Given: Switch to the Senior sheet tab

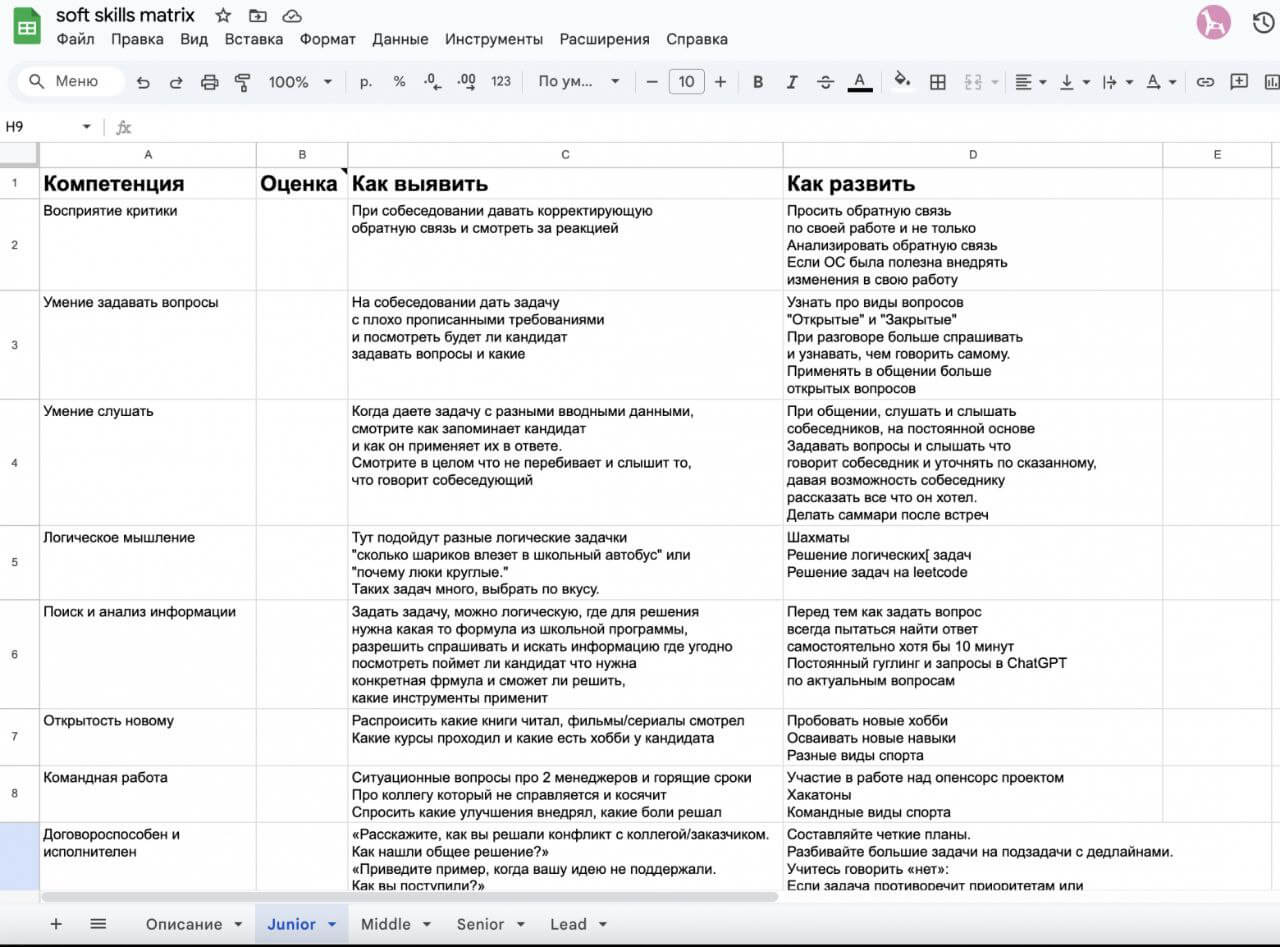Looking at the screenshot, I should [x=480, y=924].
